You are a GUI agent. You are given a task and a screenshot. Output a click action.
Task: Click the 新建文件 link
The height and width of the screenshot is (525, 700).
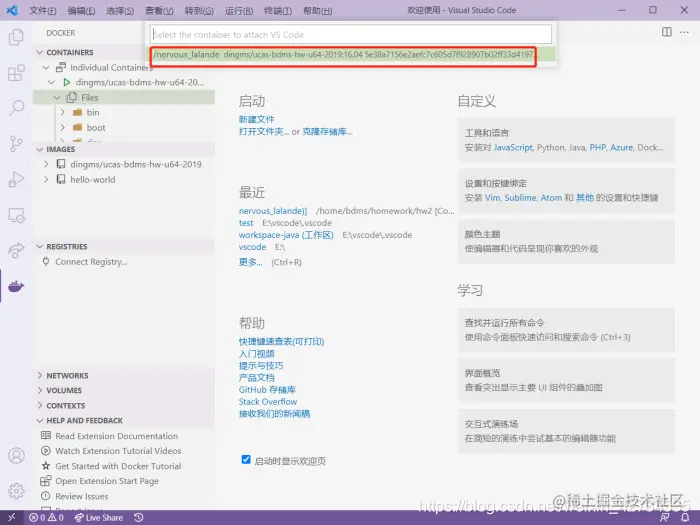(x=256, y=119)
